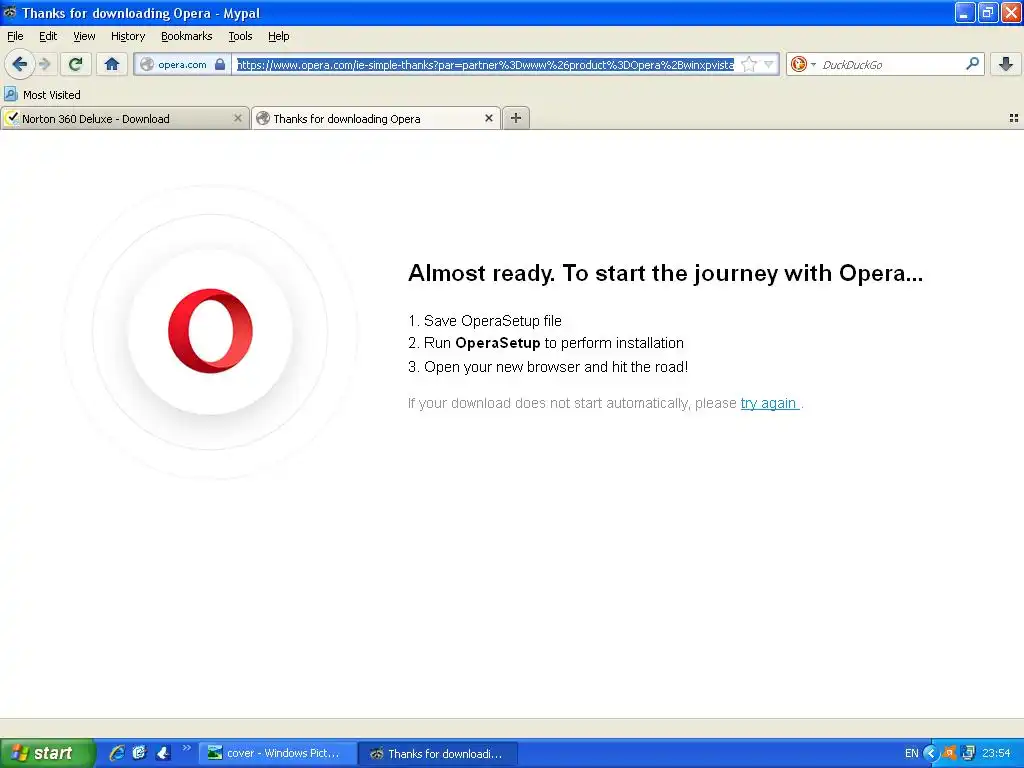Expand the quick launch chevron

(186, 748)
